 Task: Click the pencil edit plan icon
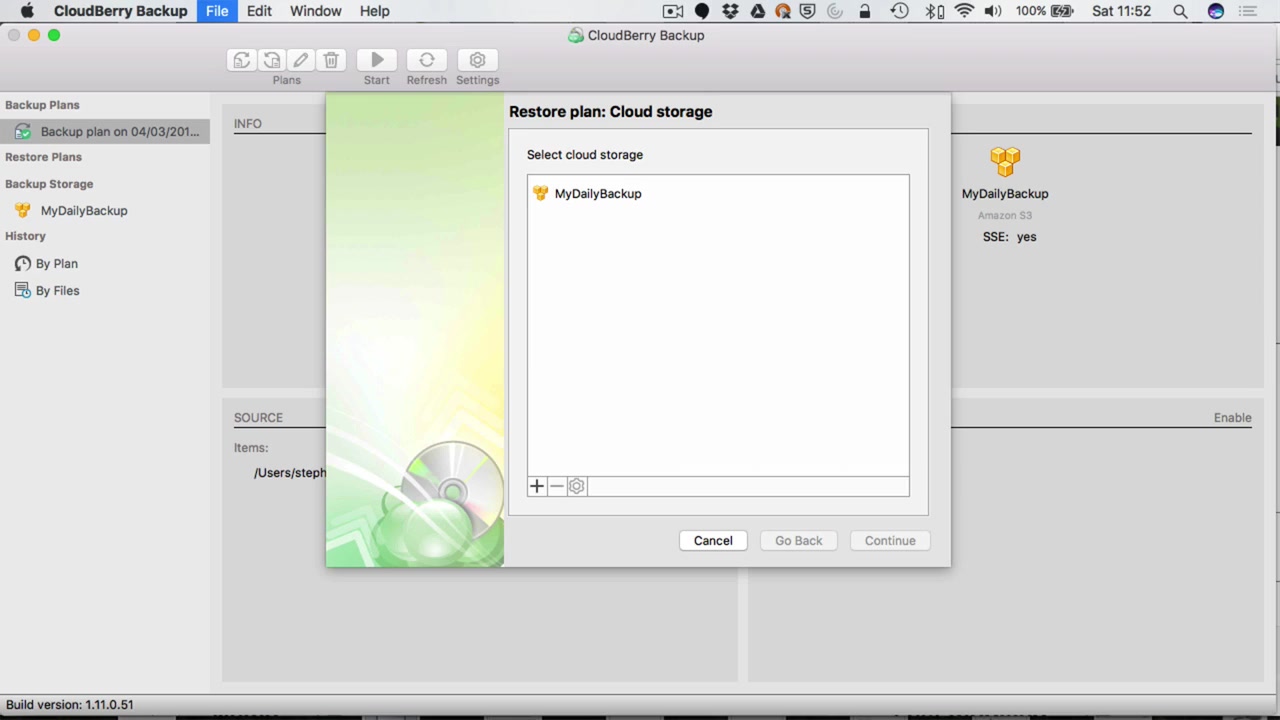[x=301, y=60]
